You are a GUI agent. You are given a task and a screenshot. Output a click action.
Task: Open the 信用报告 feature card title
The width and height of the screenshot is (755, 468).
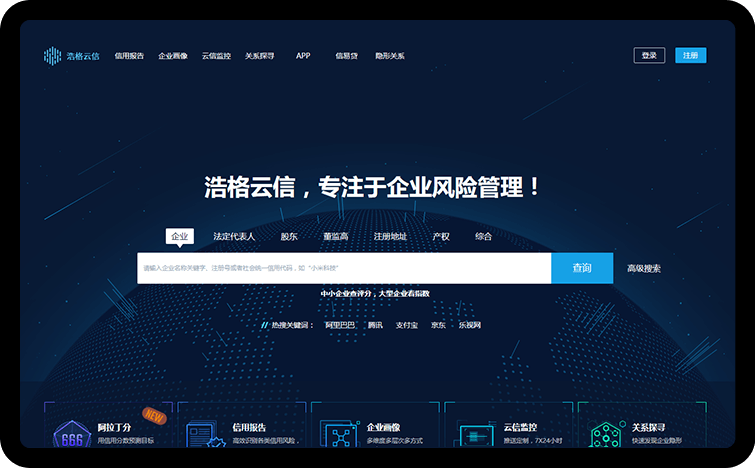249,428
